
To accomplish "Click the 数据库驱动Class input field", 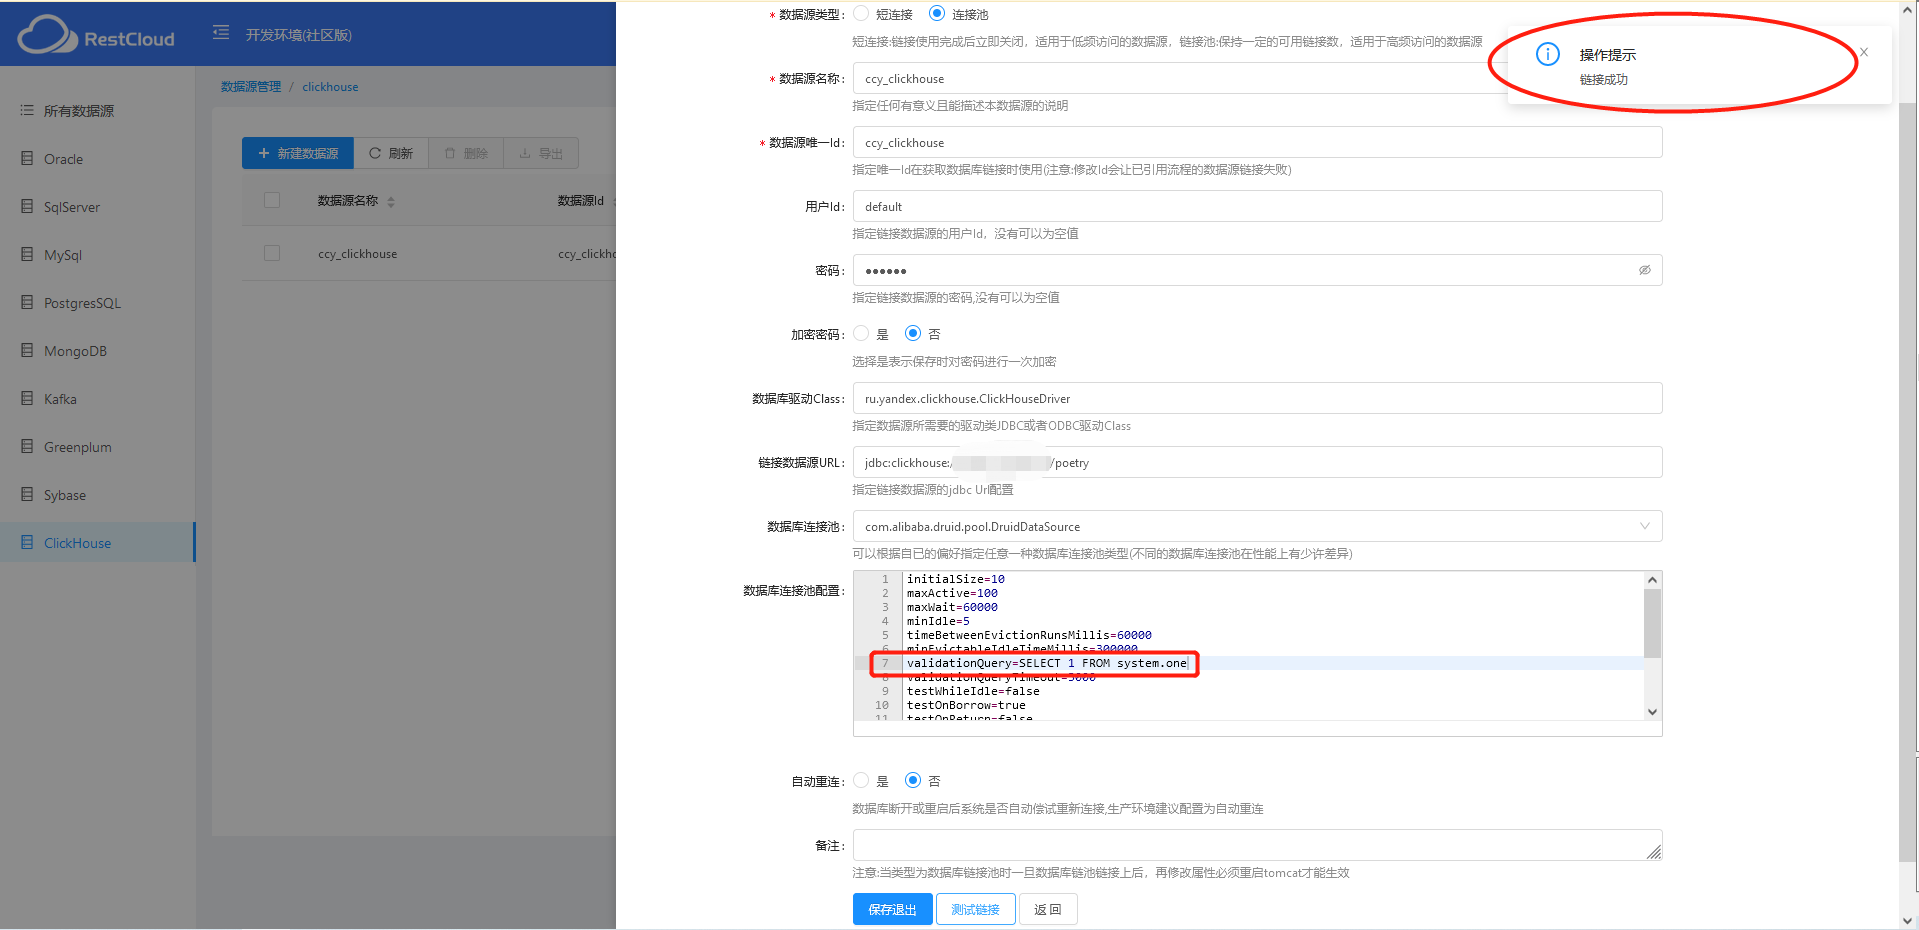I will pos(1257,398).
